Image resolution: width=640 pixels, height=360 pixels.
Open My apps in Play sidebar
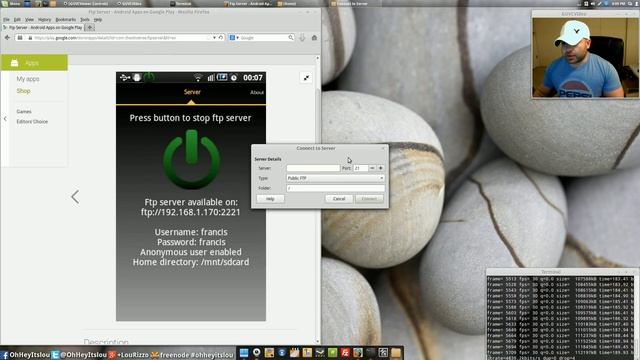pos(28,79)
